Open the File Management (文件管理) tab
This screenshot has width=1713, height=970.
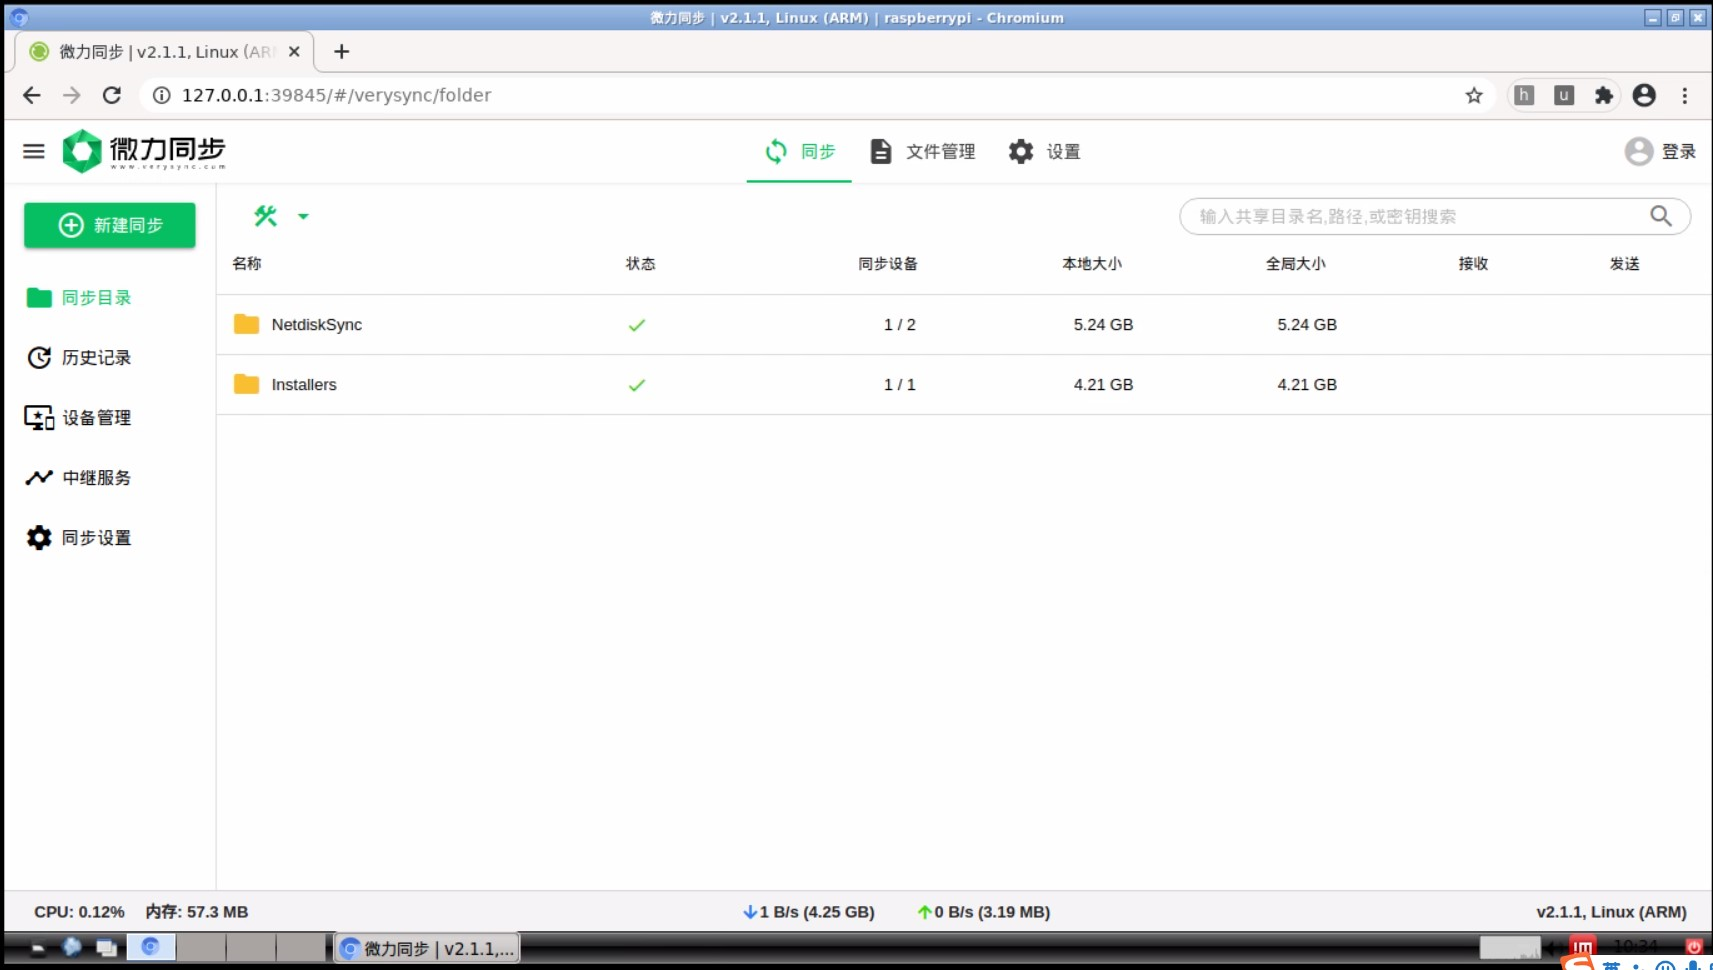point(922,151)
